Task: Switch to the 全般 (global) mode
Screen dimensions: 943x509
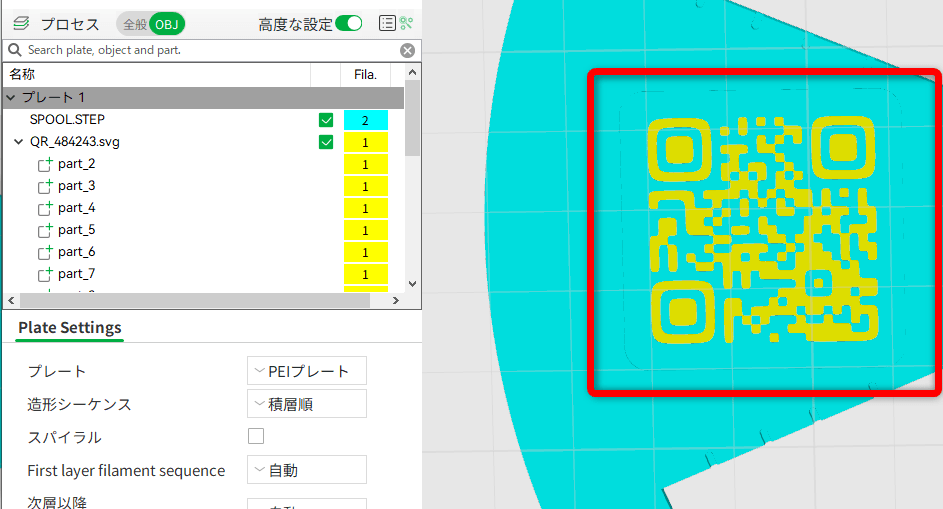Action: point(134,24)
